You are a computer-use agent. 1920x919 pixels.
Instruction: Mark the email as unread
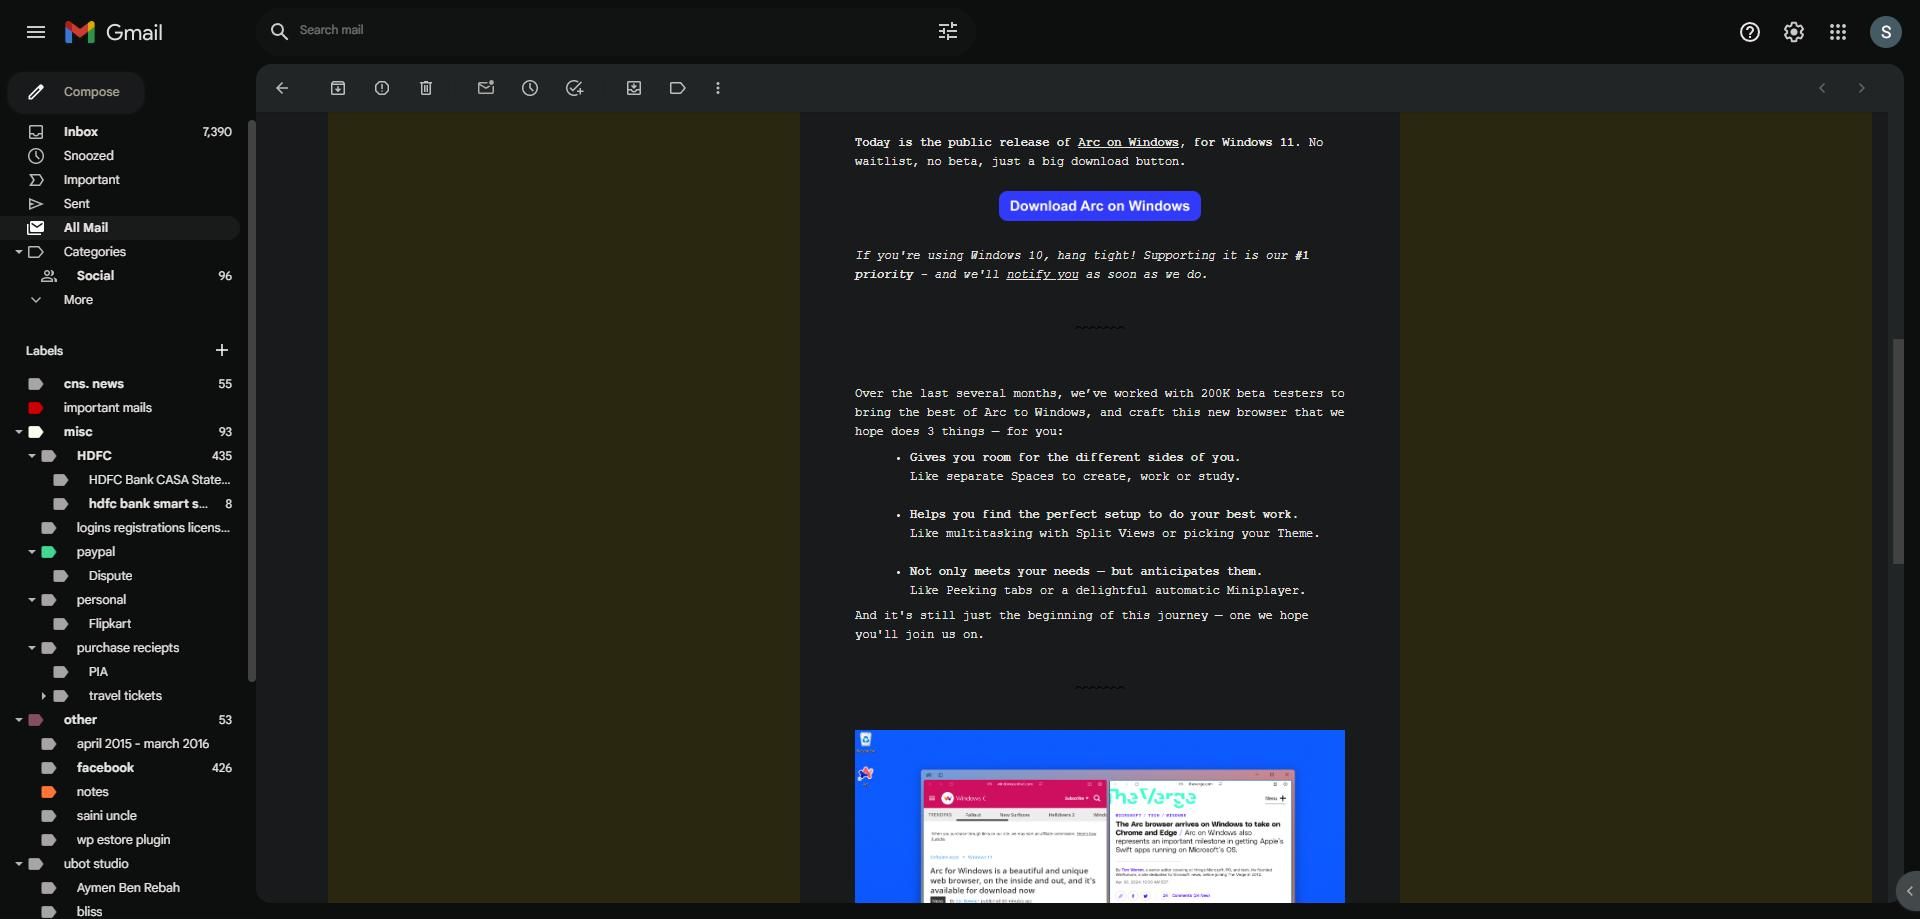[x=486, y=88]
